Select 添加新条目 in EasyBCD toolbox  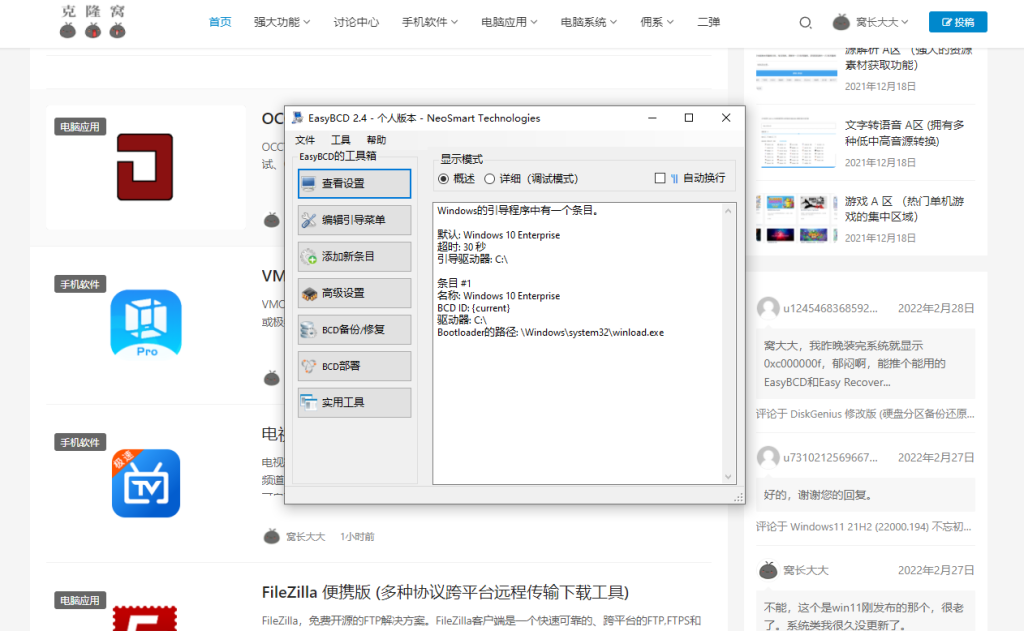tap(354, 257)
